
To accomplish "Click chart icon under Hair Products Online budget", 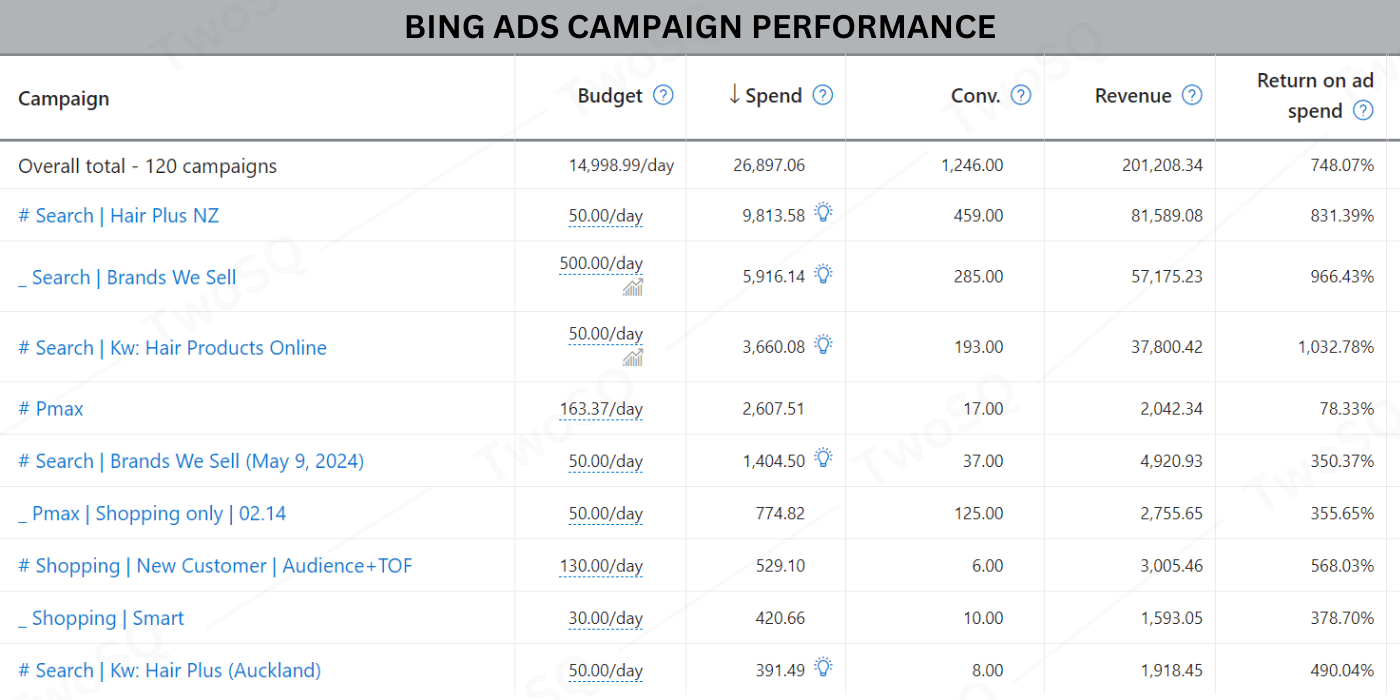I will [632, 358].
